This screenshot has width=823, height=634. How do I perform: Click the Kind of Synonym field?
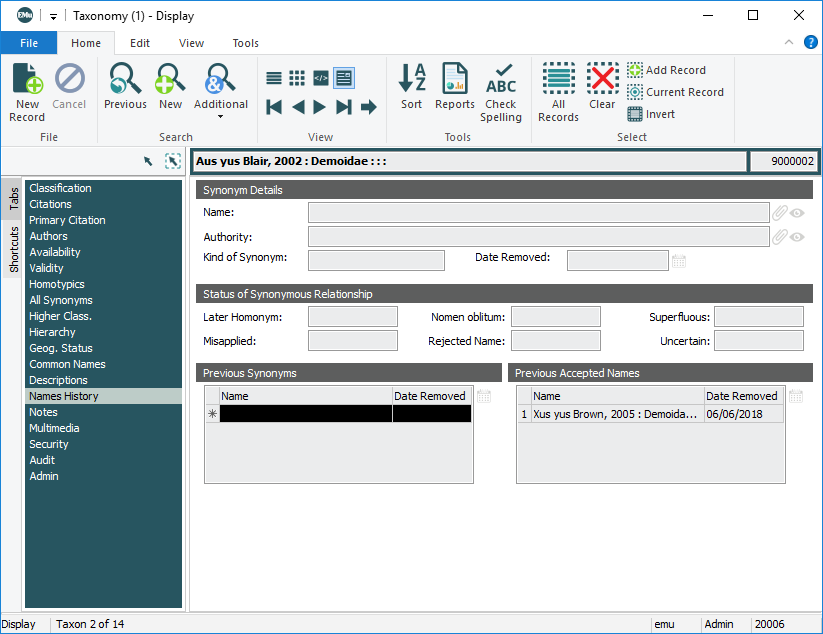[376, 261]
